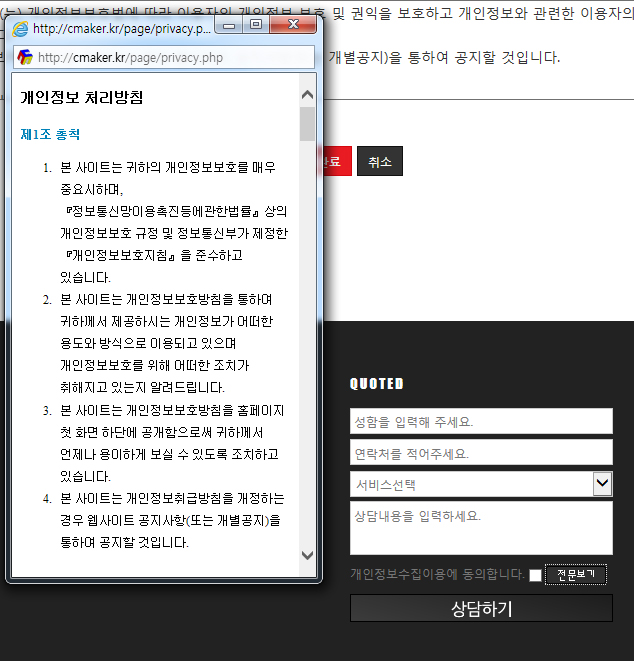Viewport: 634px width, 661px height.
Task: Focus the 연락처를 적어주세요 contact field
Action: [x=481, y=453]
